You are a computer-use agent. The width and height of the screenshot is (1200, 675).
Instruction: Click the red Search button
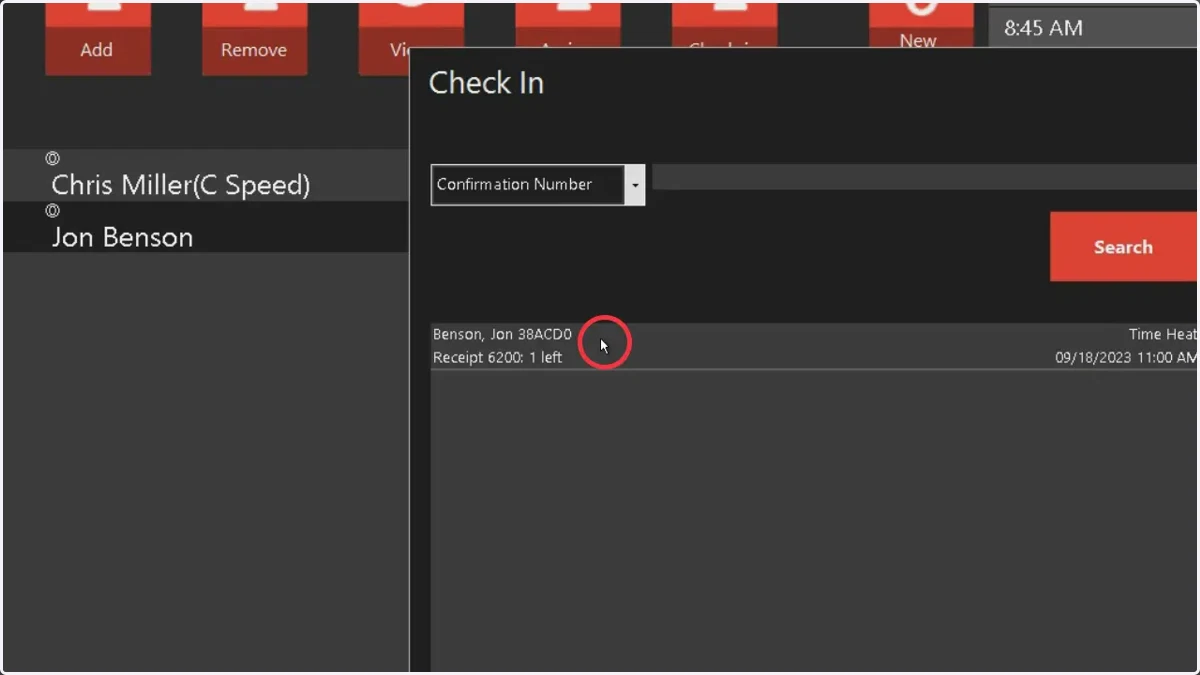point(1123,247)
